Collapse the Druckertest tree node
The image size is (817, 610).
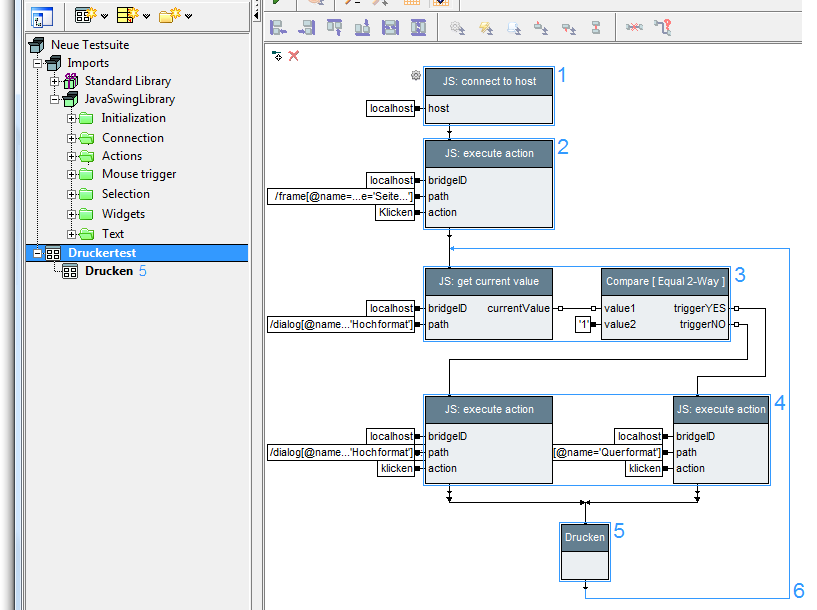click(x=38, y=254)
